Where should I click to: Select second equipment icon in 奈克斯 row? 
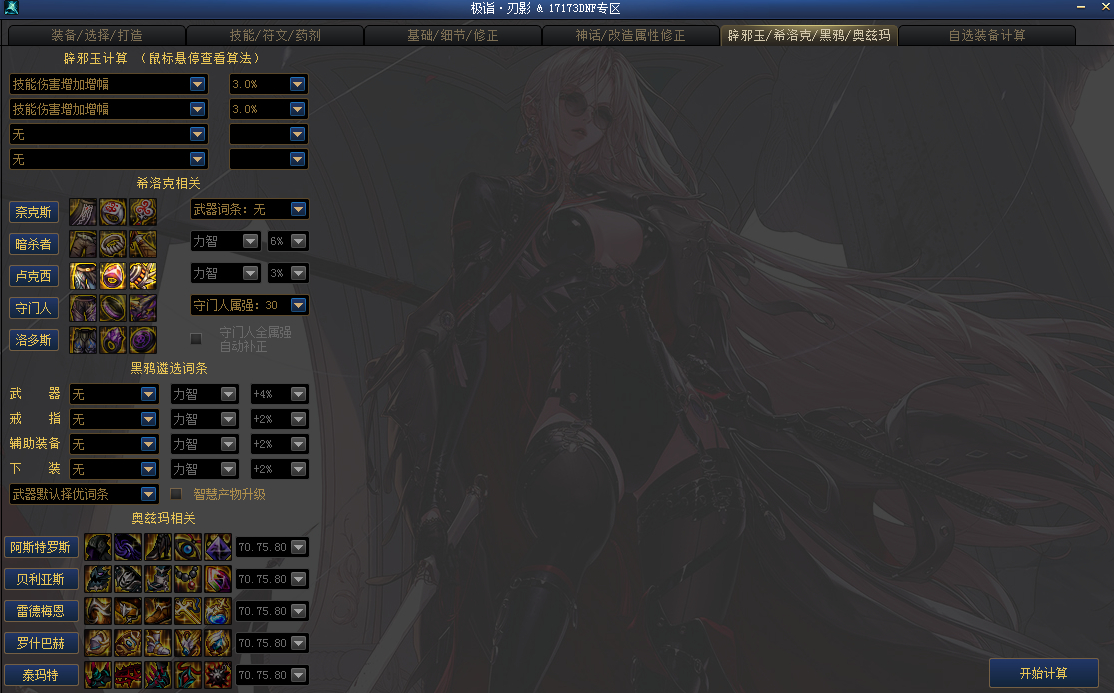click(x=112, y=212)
